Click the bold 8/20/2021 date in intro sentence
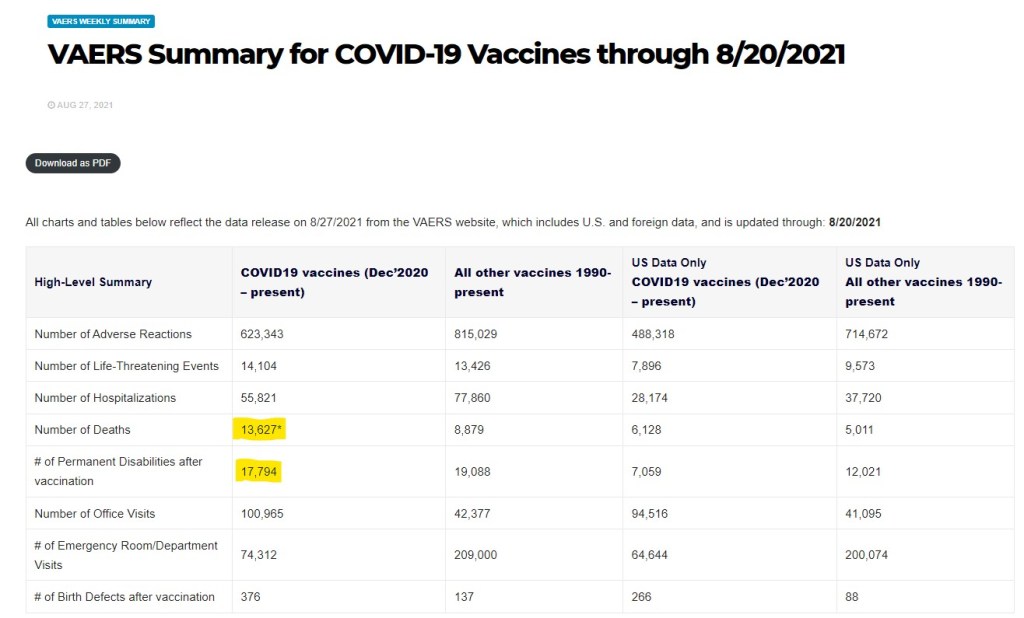Image resolution: width=1024 pixels, height=618 pixels. click(855, 222)
